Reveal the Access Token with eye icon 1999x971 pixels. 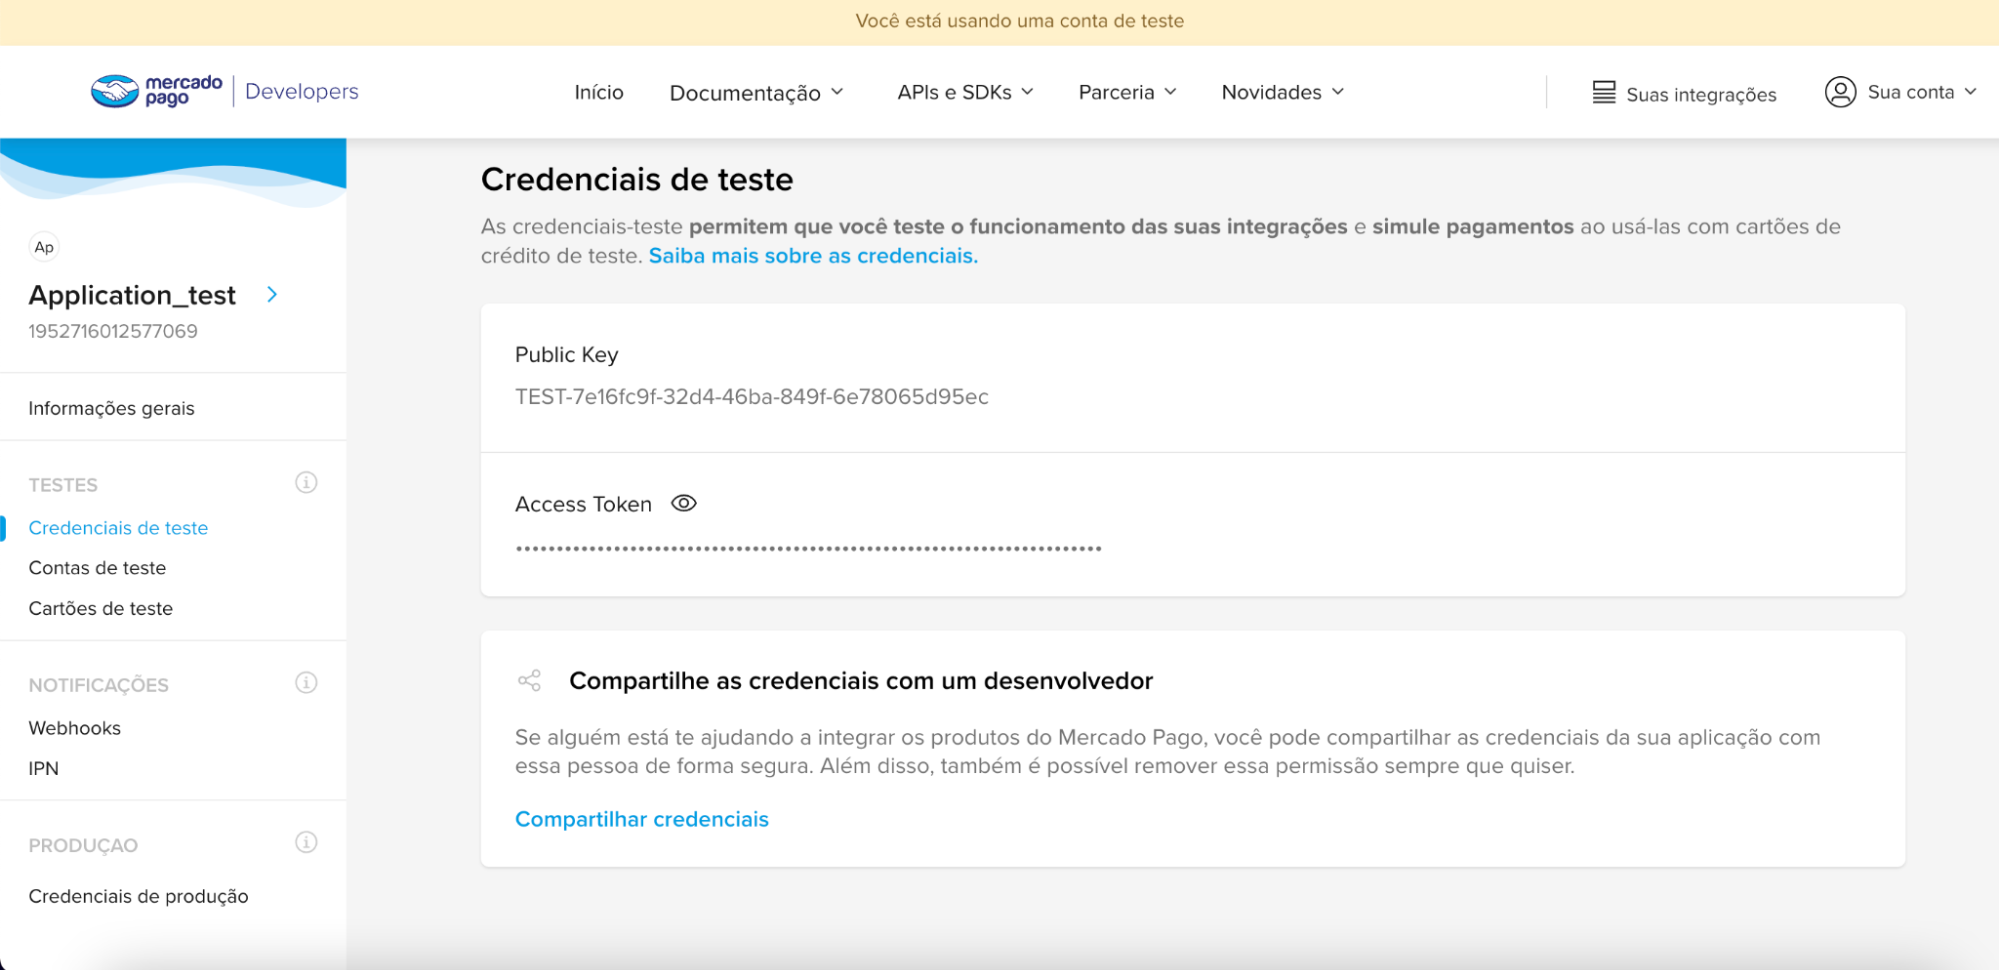coord(684,503)
